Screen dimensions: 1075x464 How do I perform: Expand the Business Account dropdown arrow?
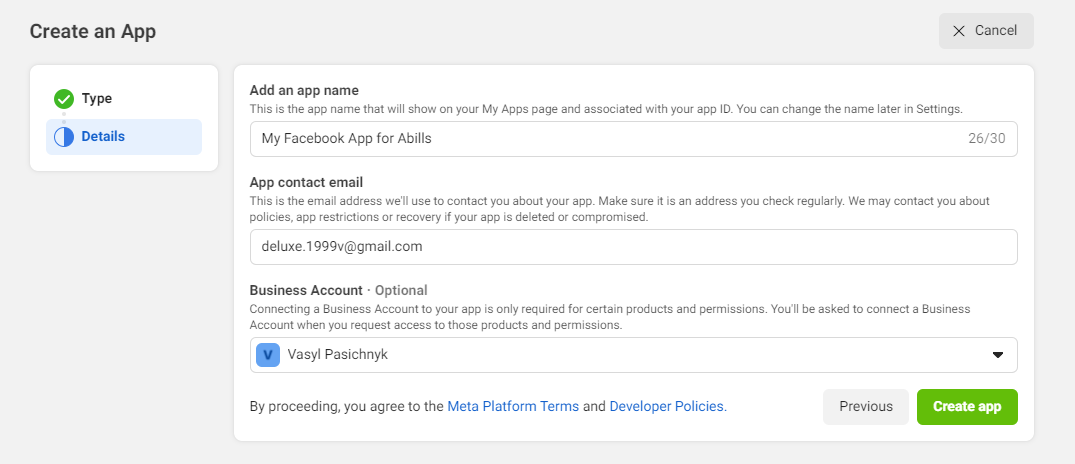(x=997, y=355)
